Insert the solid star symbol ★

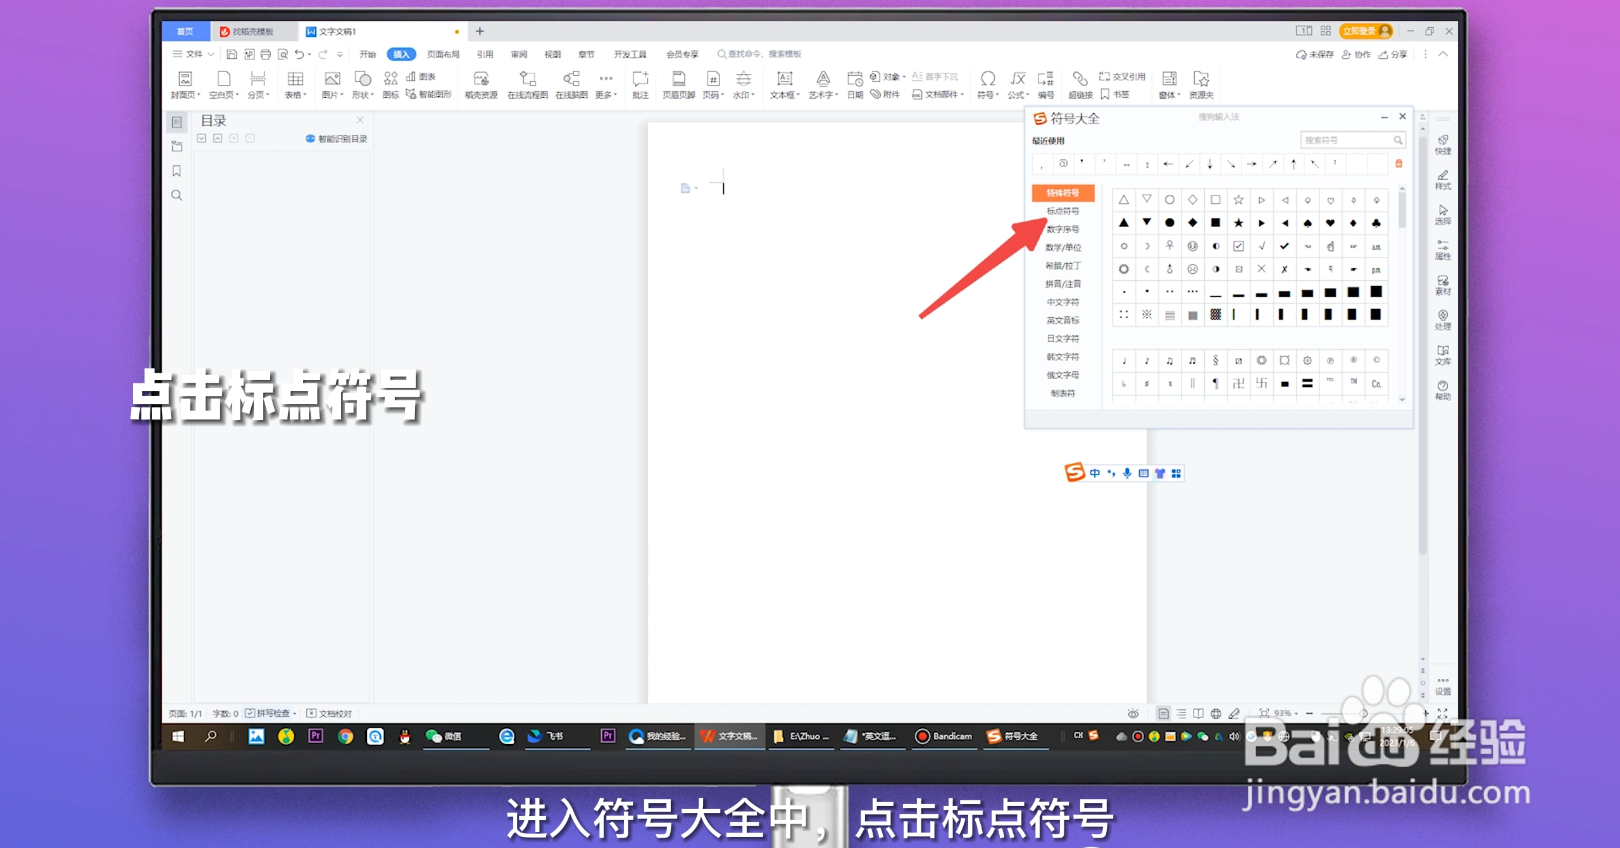[x=1238, y=223]
